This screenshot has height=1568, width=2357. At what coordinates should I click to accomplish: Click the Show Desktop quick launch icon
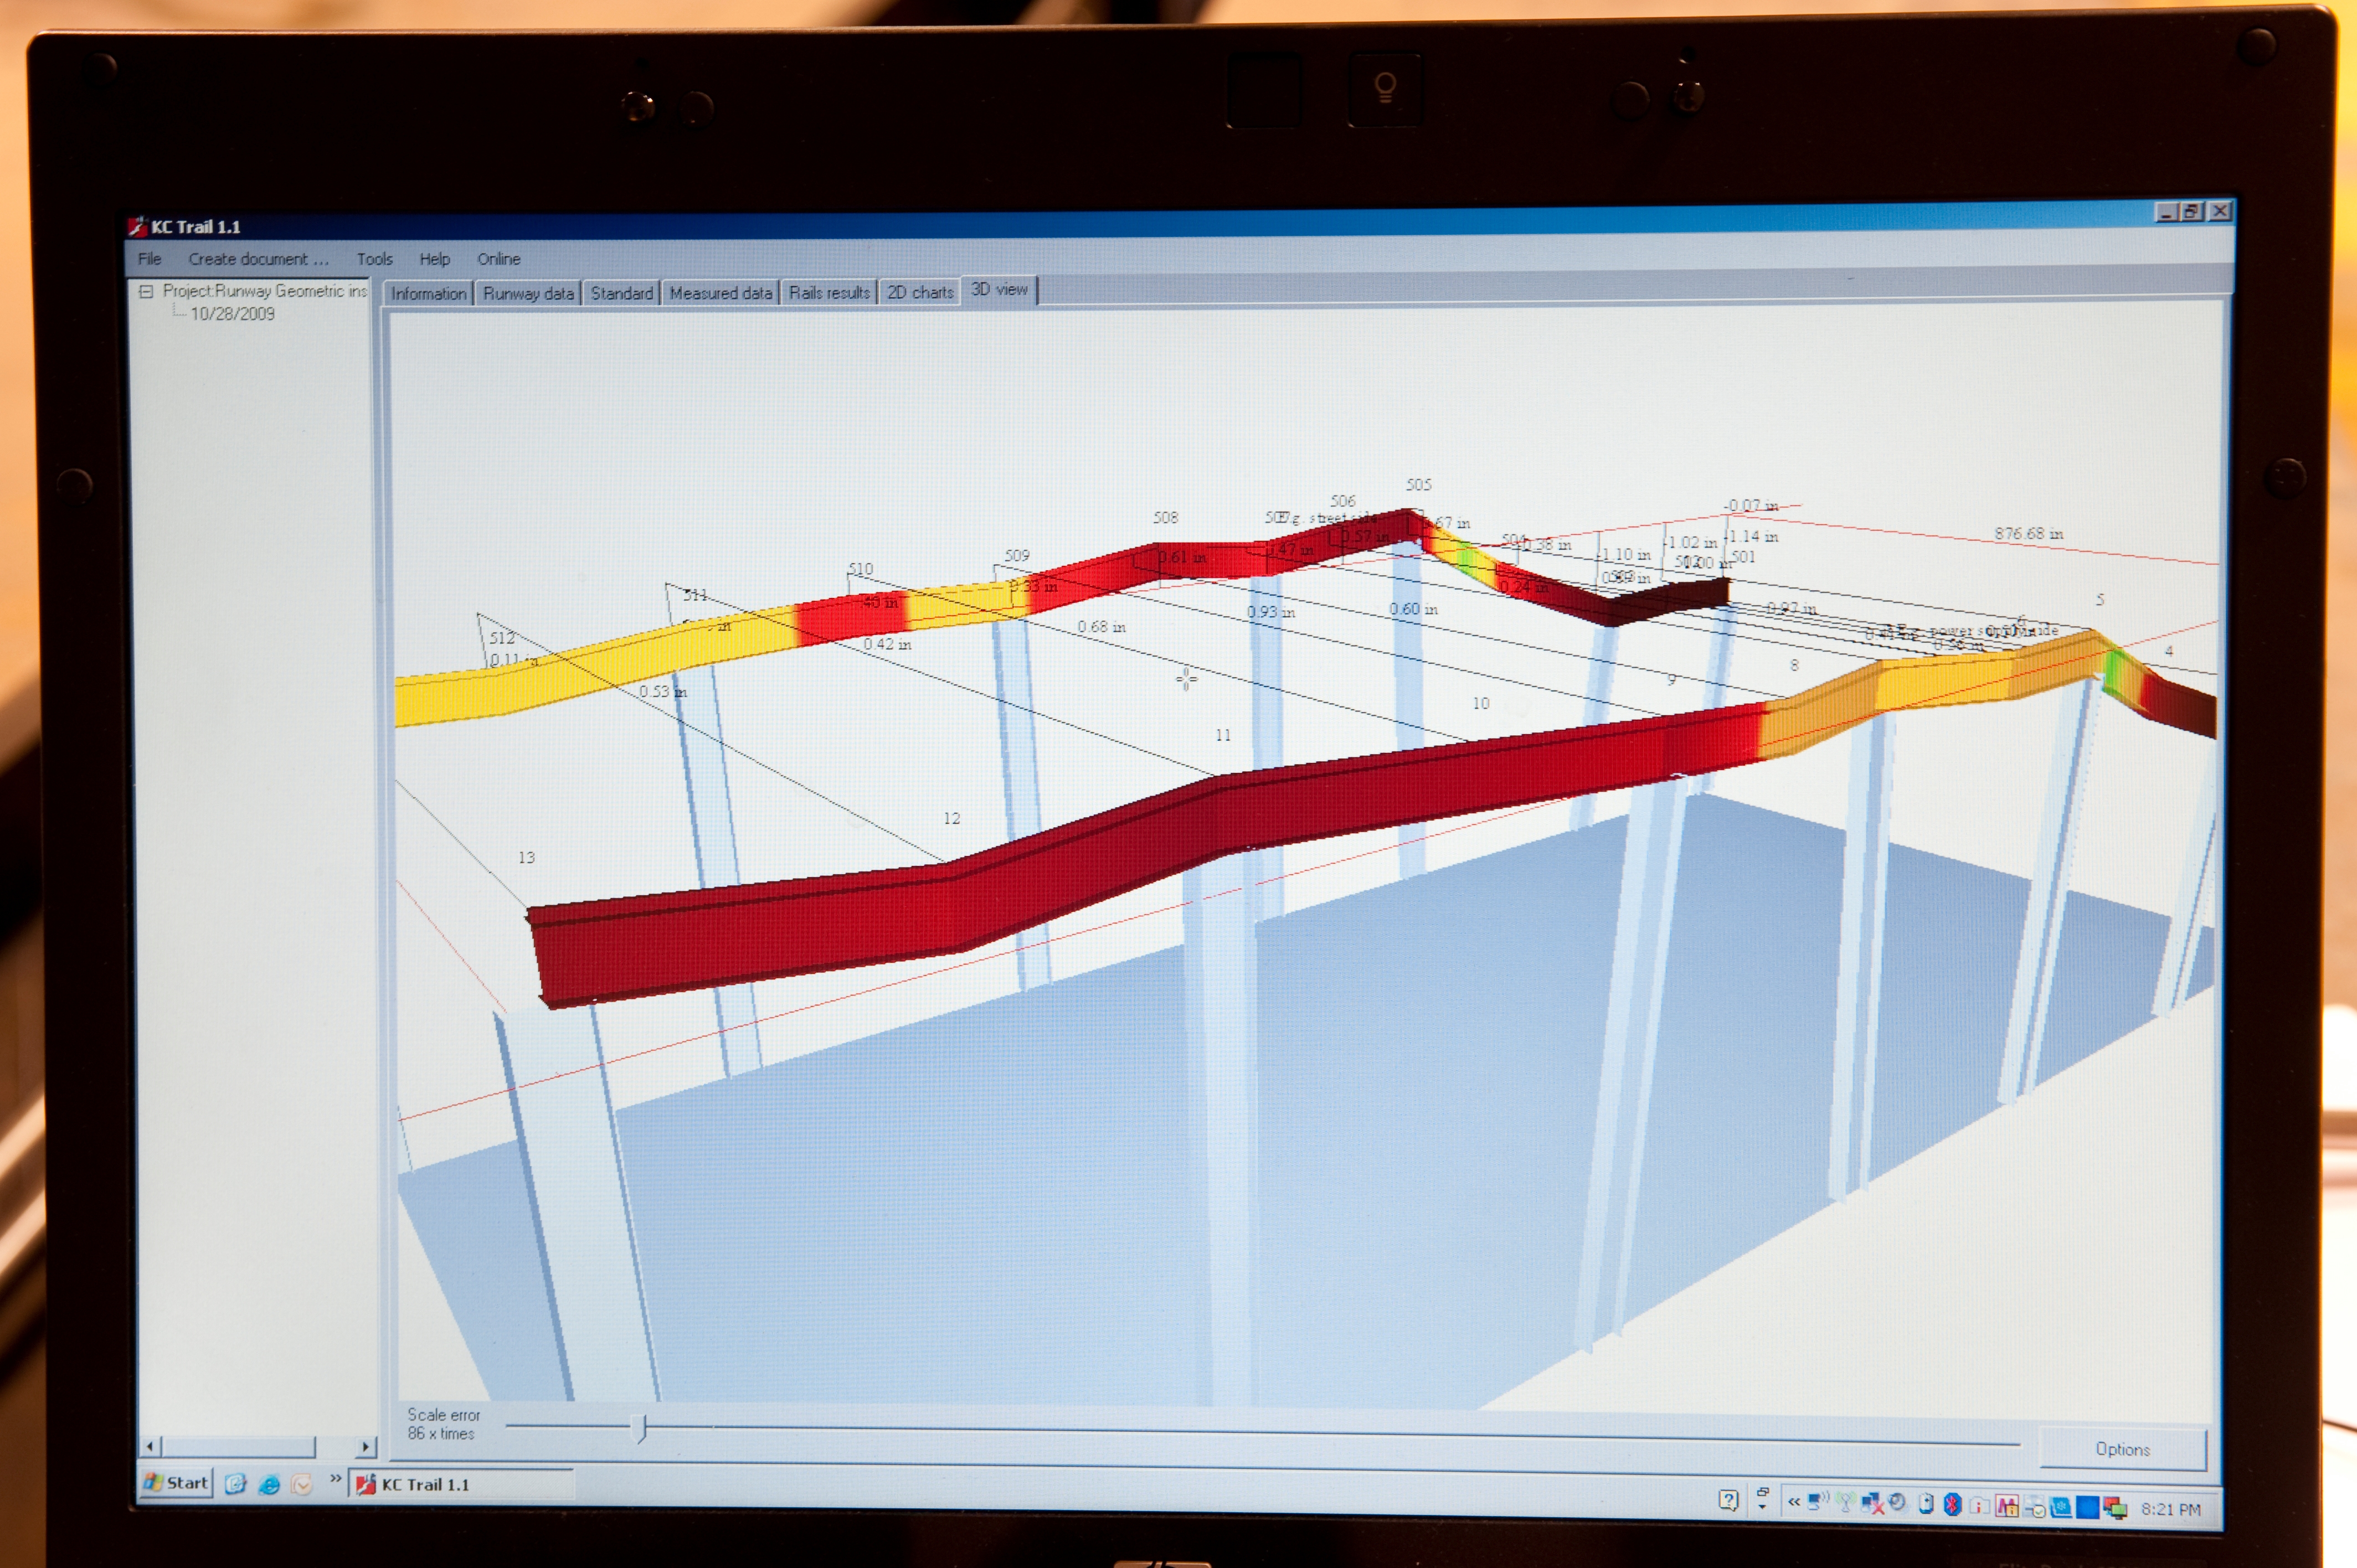coord(236,1484)
